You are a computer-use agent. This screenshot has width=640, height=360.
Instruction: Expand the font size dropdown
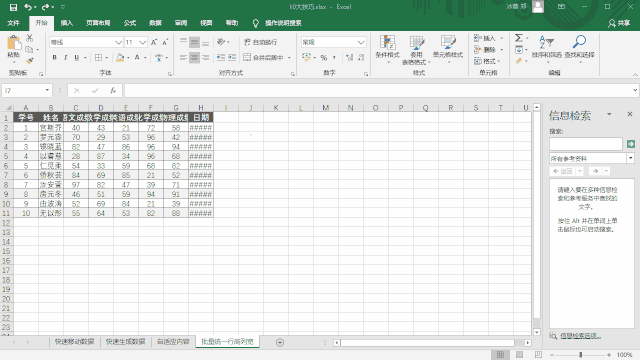click(142, 42)
